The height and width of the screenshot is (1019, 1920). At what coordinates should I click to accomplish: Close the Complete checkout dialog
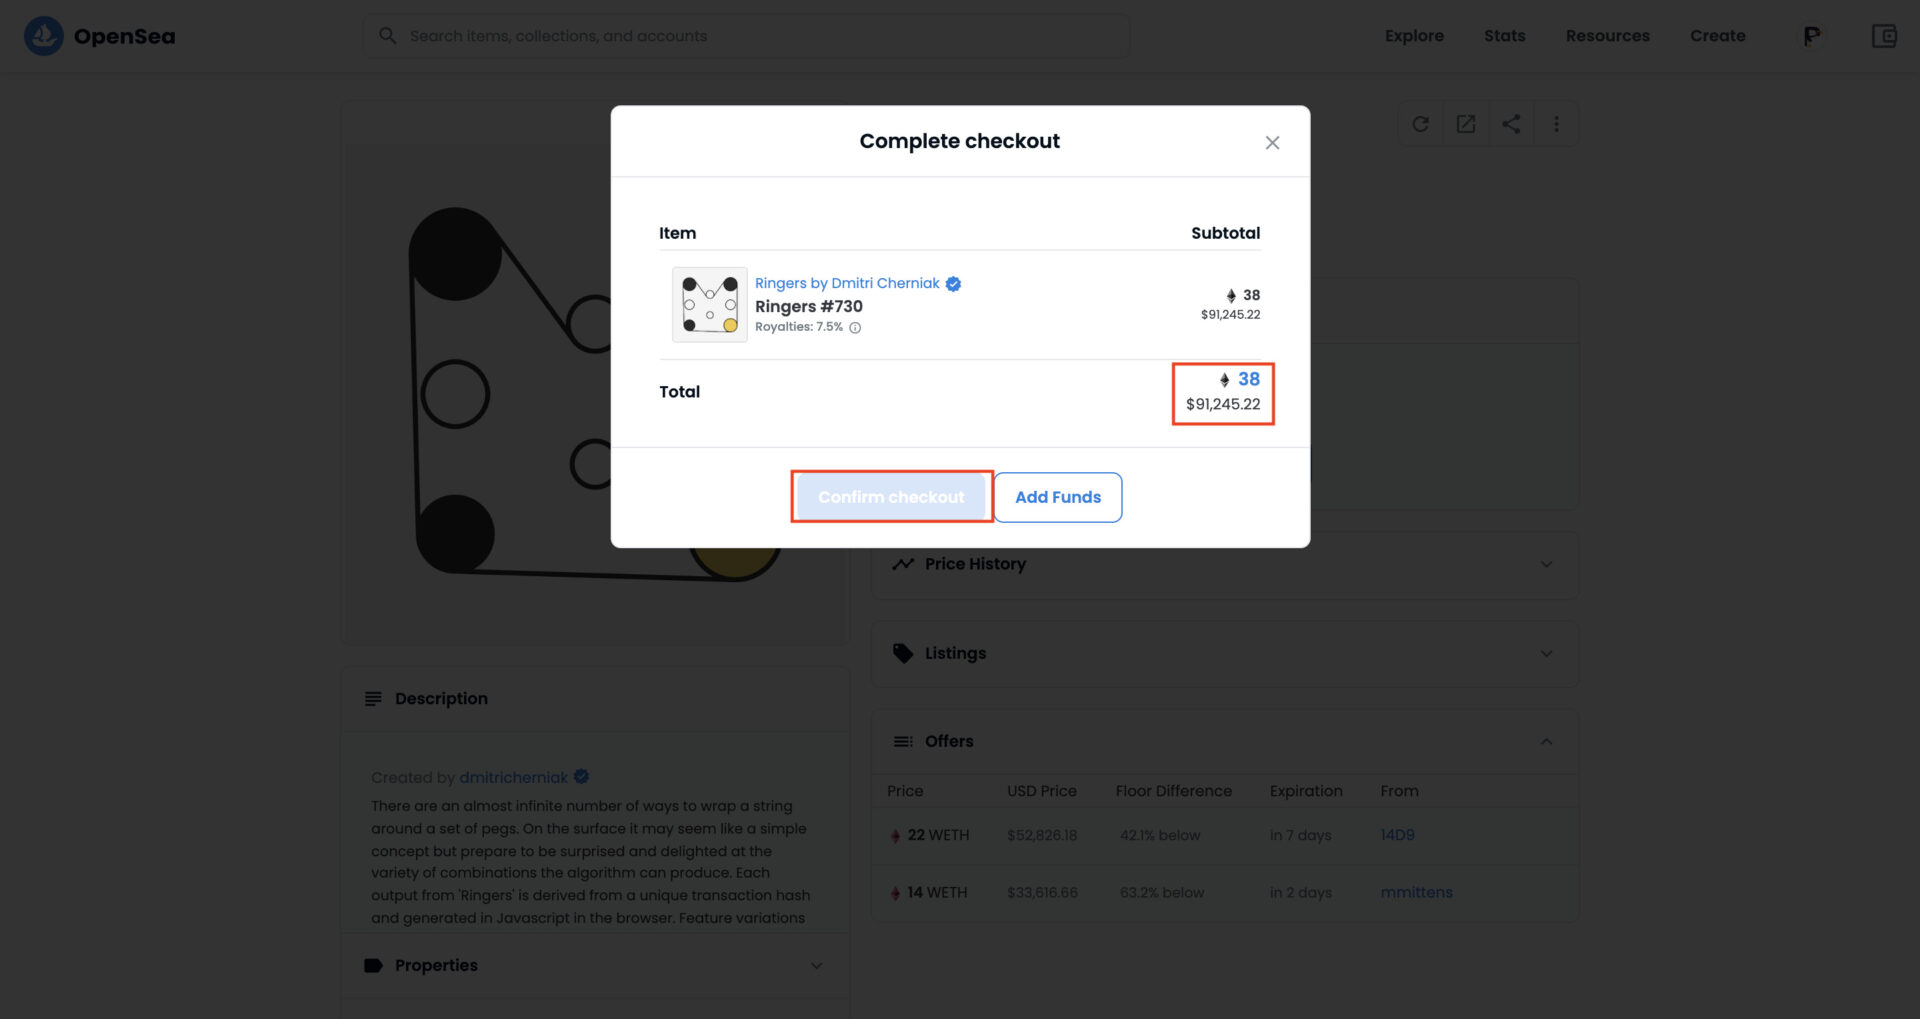pyautogui.click(x=1272, y=143)
